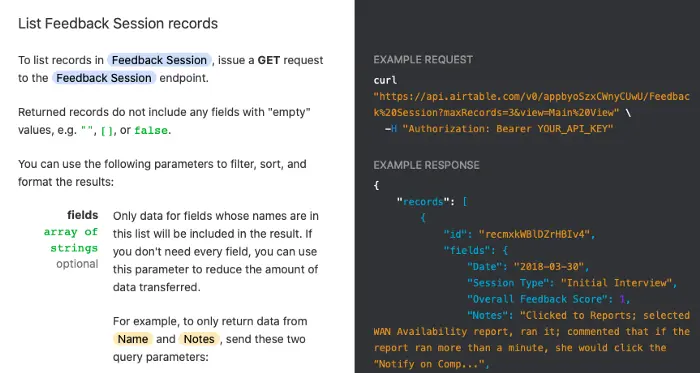Click the highlighted 'Notes' field tag
This screenshot has width=700, height=373.
[x=199, y=339]
